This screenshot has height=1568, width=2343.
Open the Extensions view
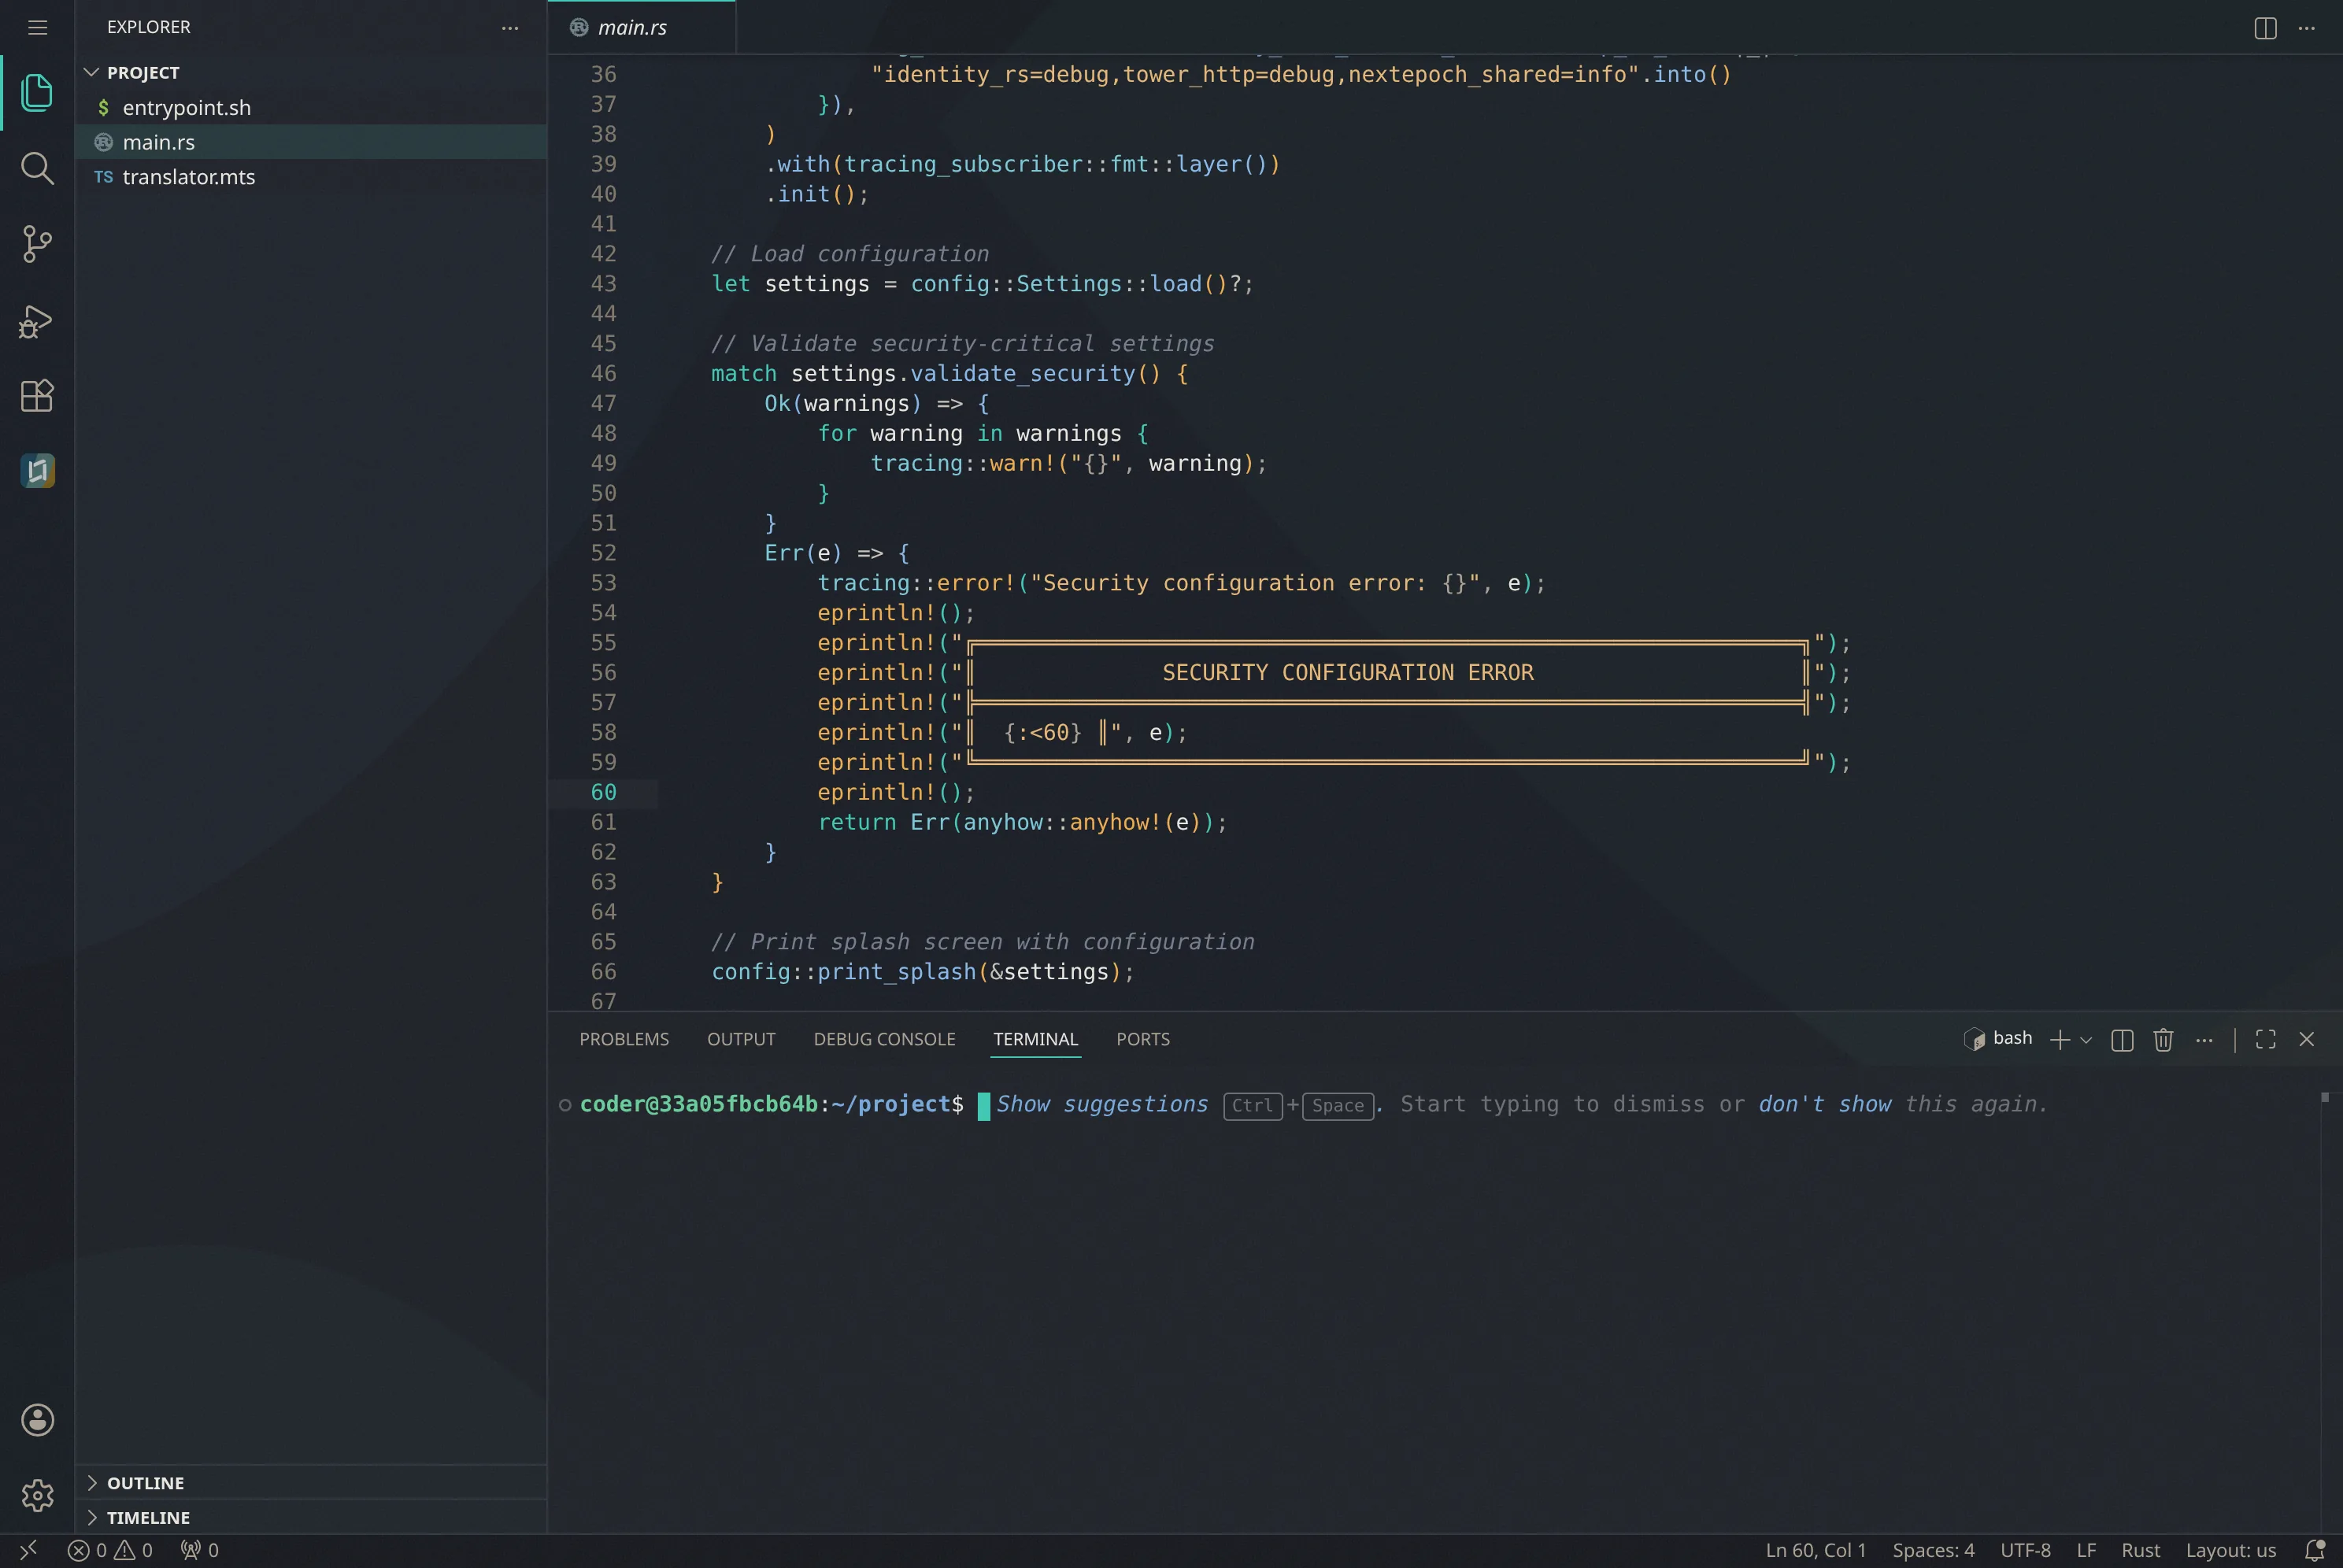pyautogui.click(x=37, y=396)
